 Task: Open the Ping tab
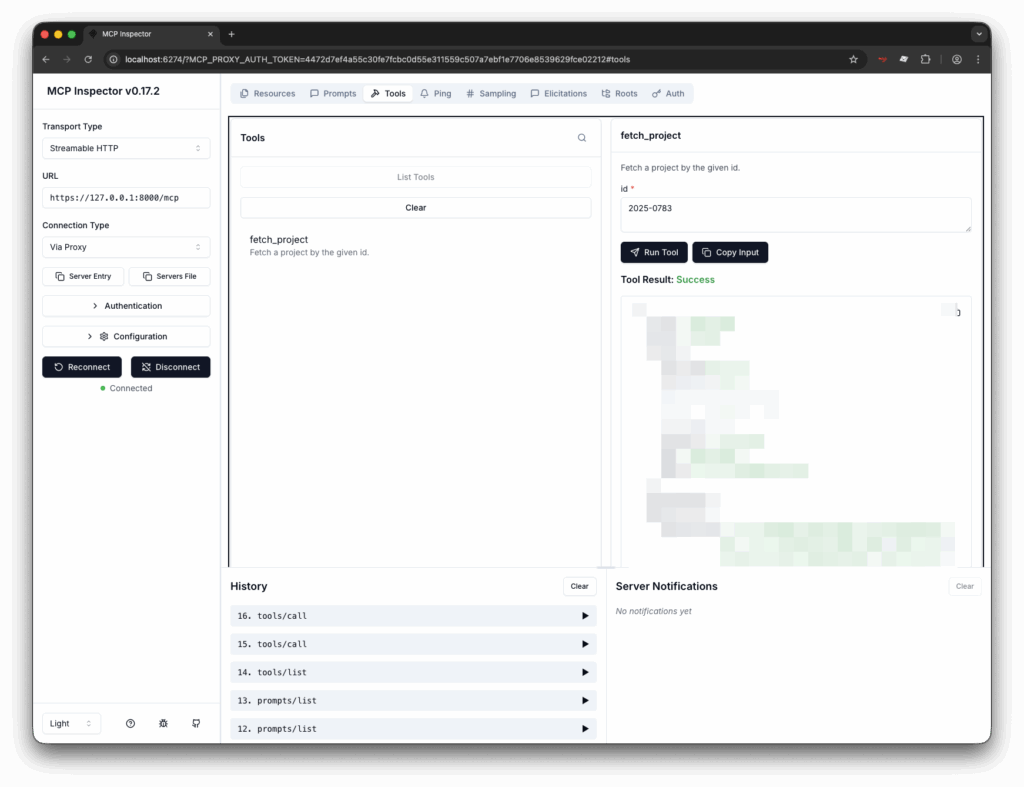point(436,93)
